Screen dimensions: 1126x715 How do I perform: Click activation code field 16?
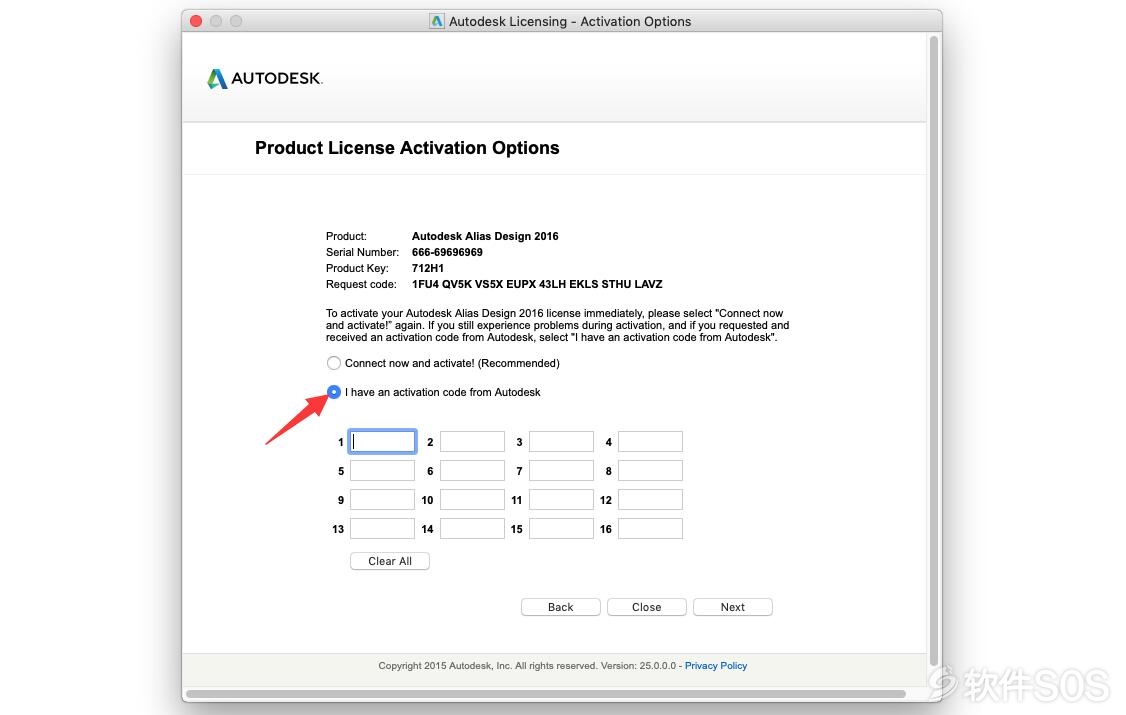pos(650,529)
